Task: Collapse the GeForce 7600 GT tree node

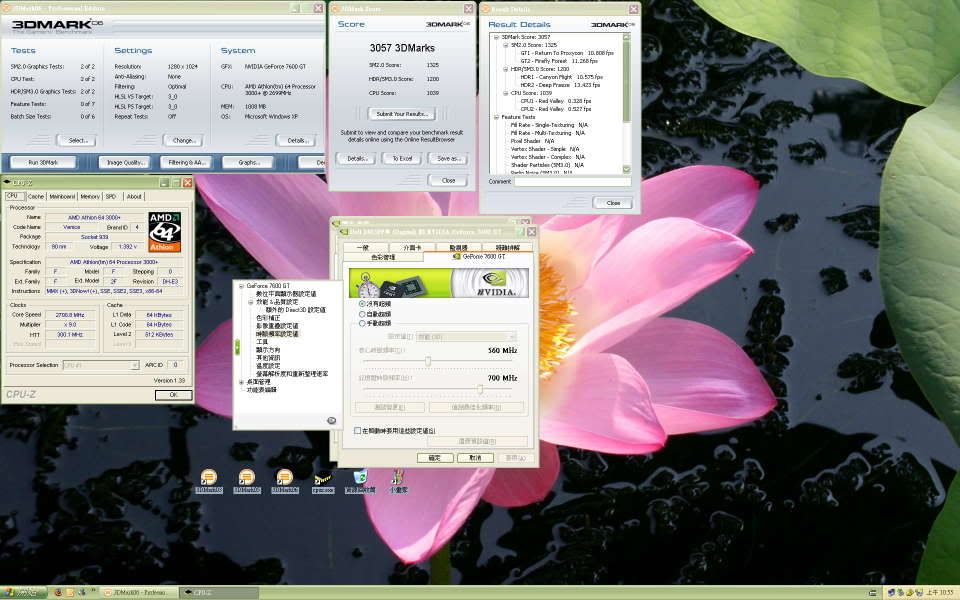Action: [241, 286]
